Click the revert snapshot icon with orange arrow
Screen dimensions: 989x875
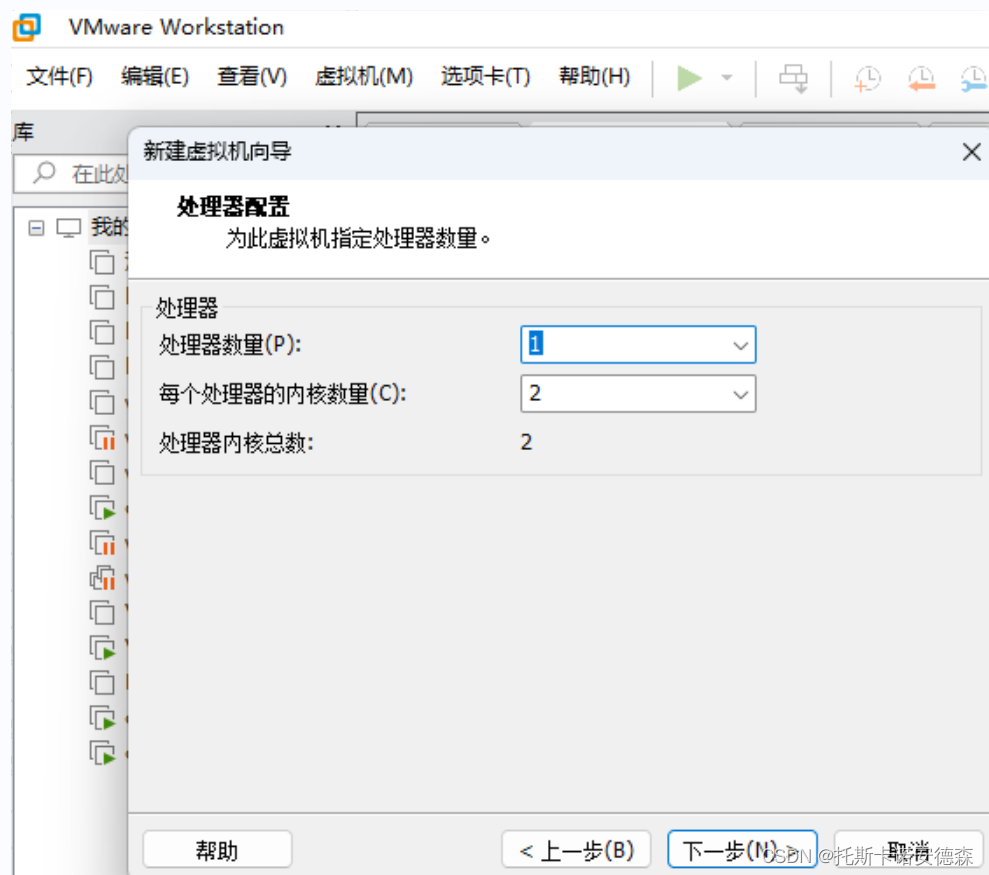922,79
